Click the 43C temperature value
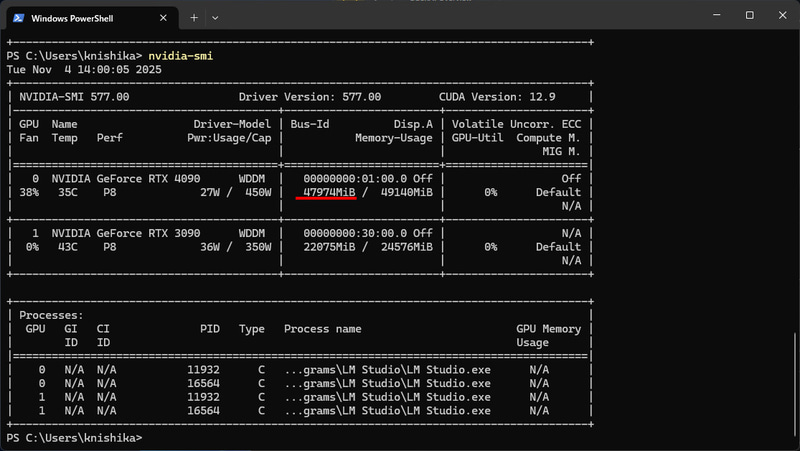Viewport: 800px width, 451px height. [x=68, y=247]
